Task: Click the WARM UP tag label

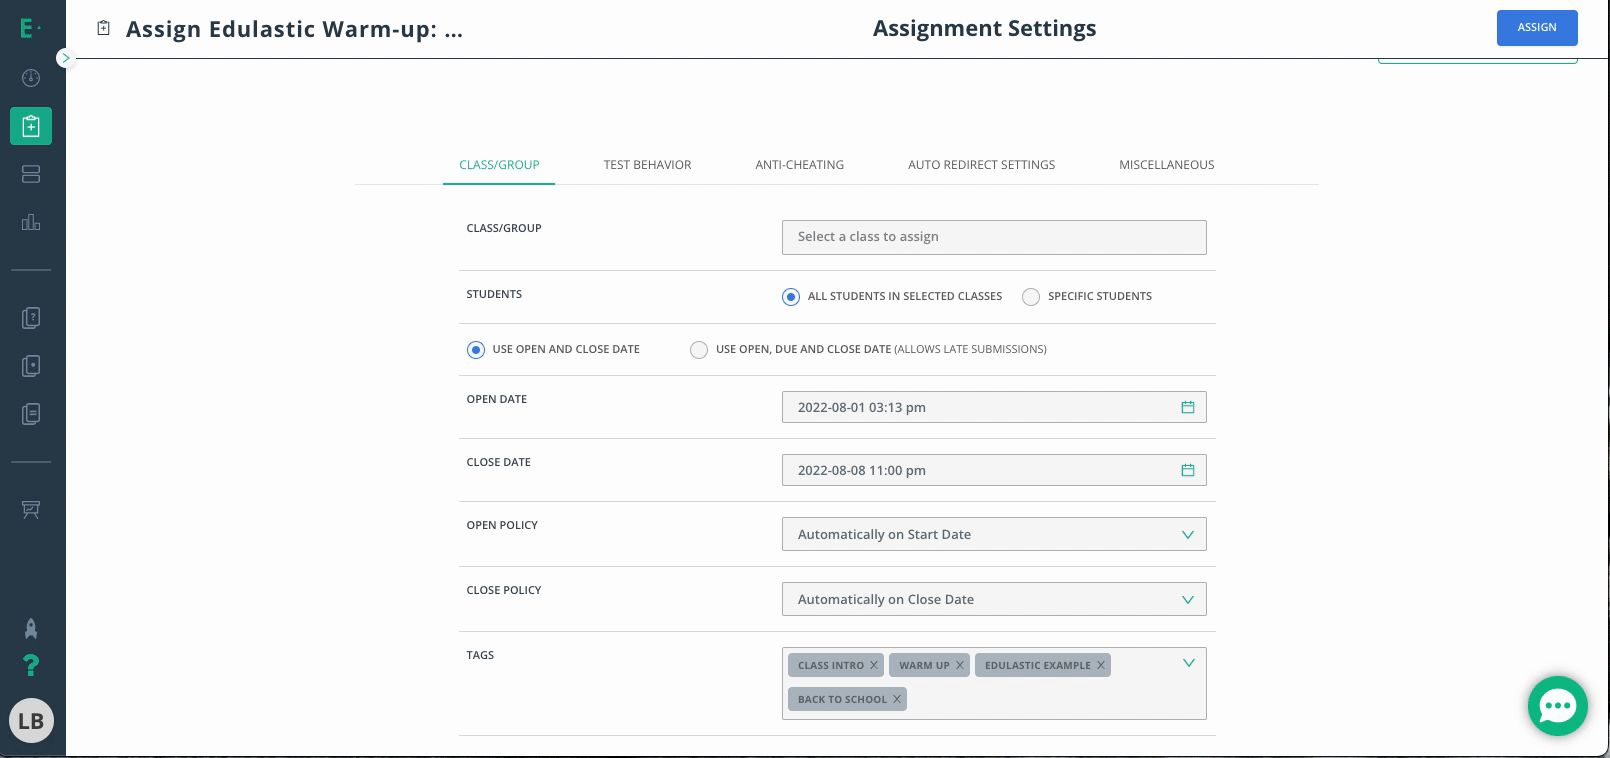Action: [924, 665]
